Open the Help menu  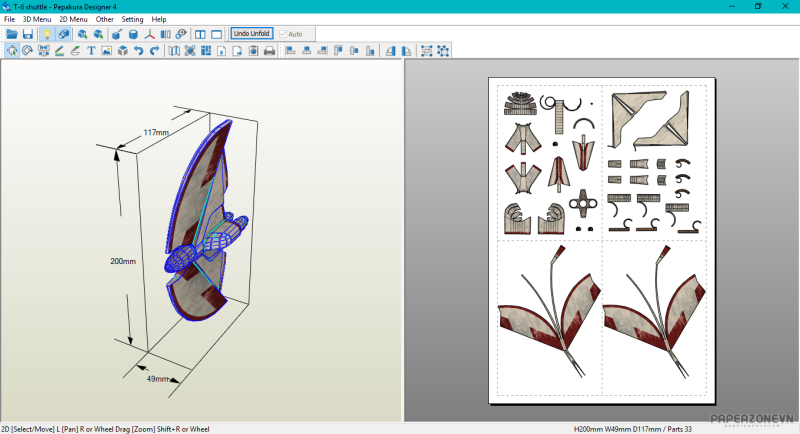[159, 19]
